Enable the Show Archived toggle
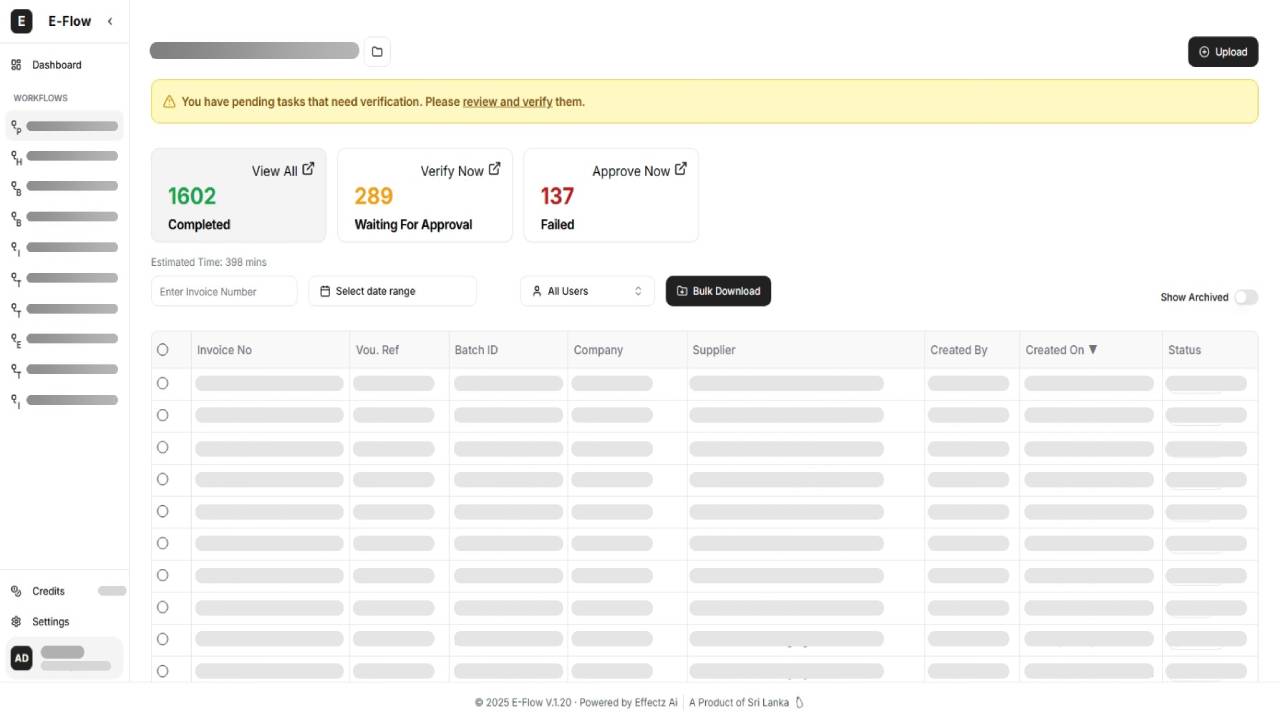This screenshot has height=720, width=1280. 1246,297
